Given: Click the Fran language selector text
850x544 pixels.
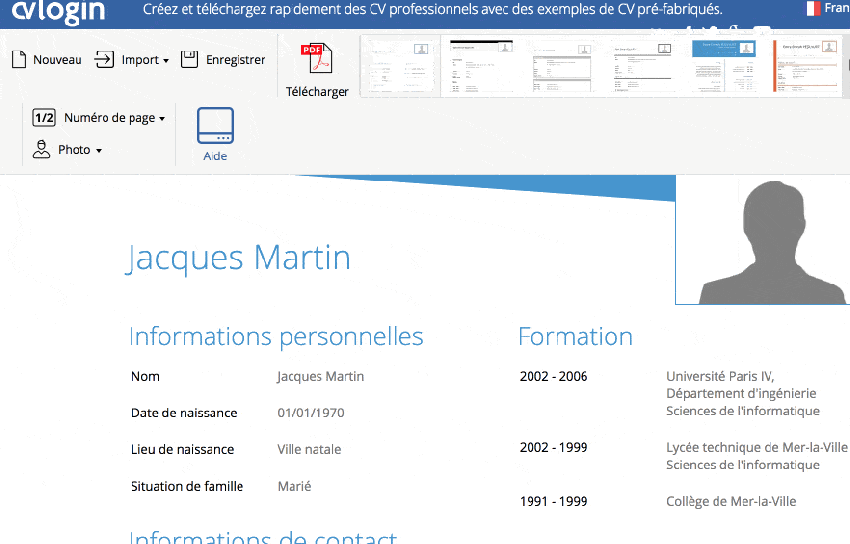Looking at the screenshot, I should click(x=836, y=8).
